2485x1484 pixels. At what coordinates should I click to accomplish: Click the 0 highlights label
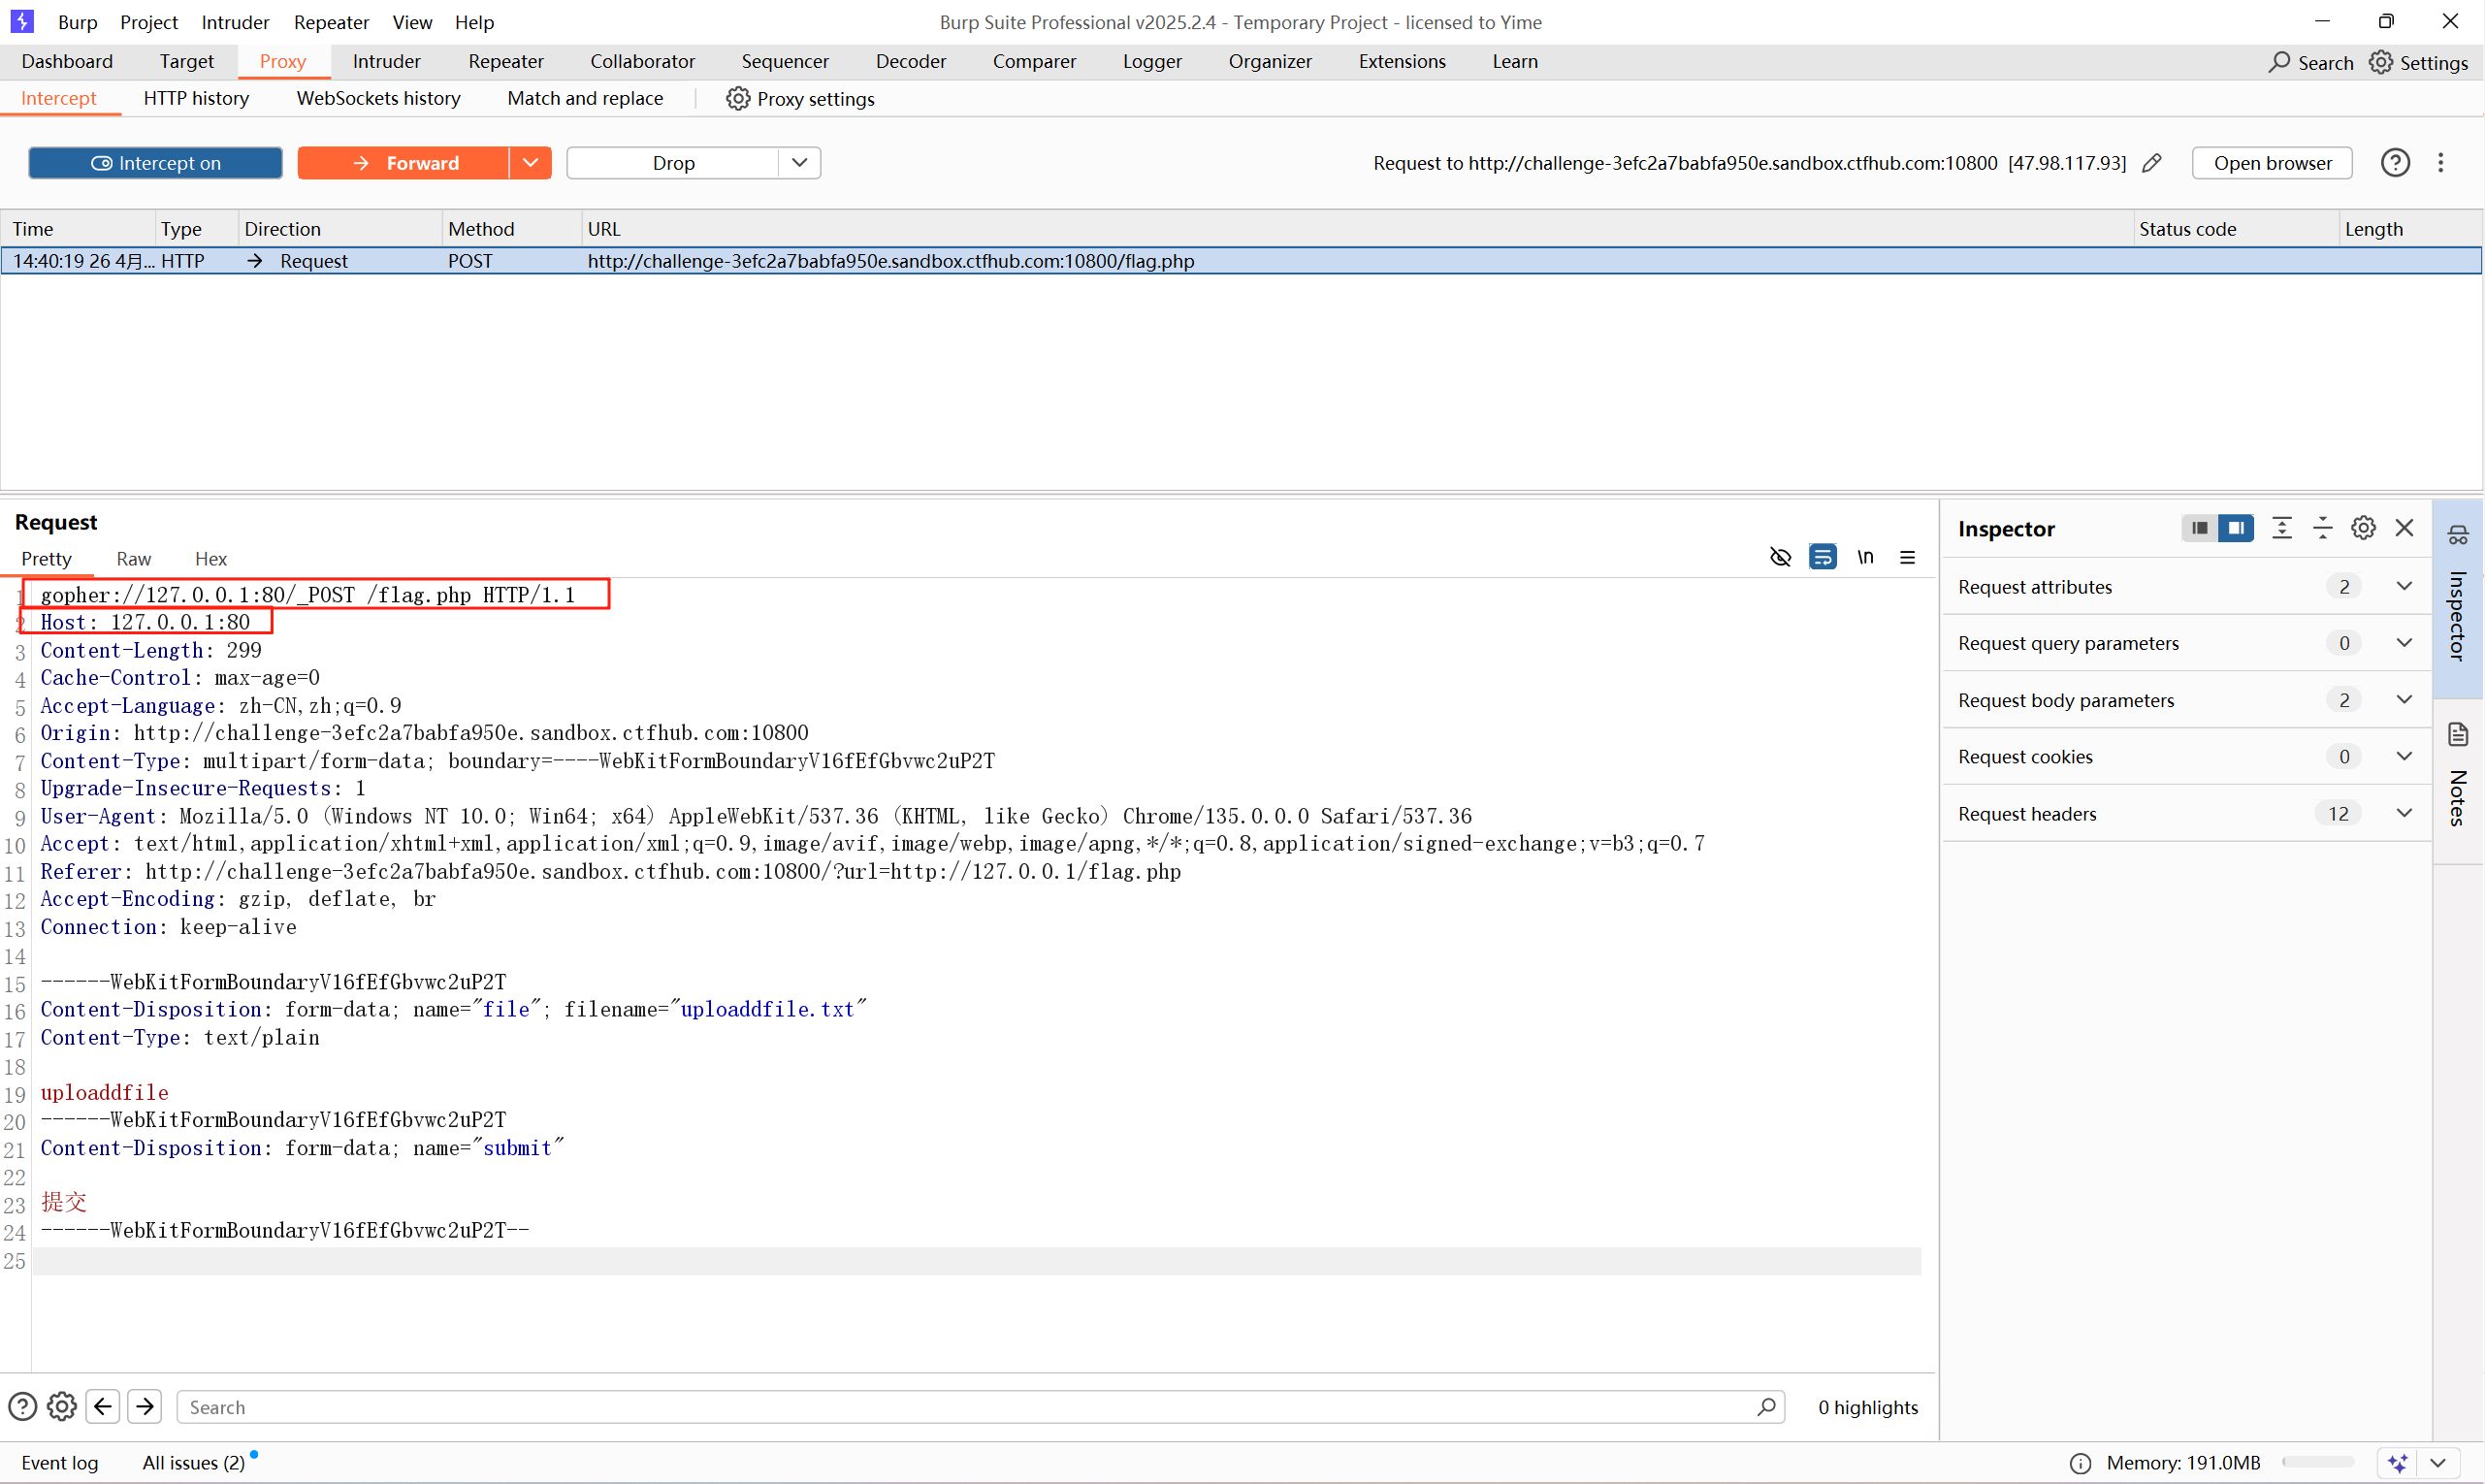pos(1868,1407)
